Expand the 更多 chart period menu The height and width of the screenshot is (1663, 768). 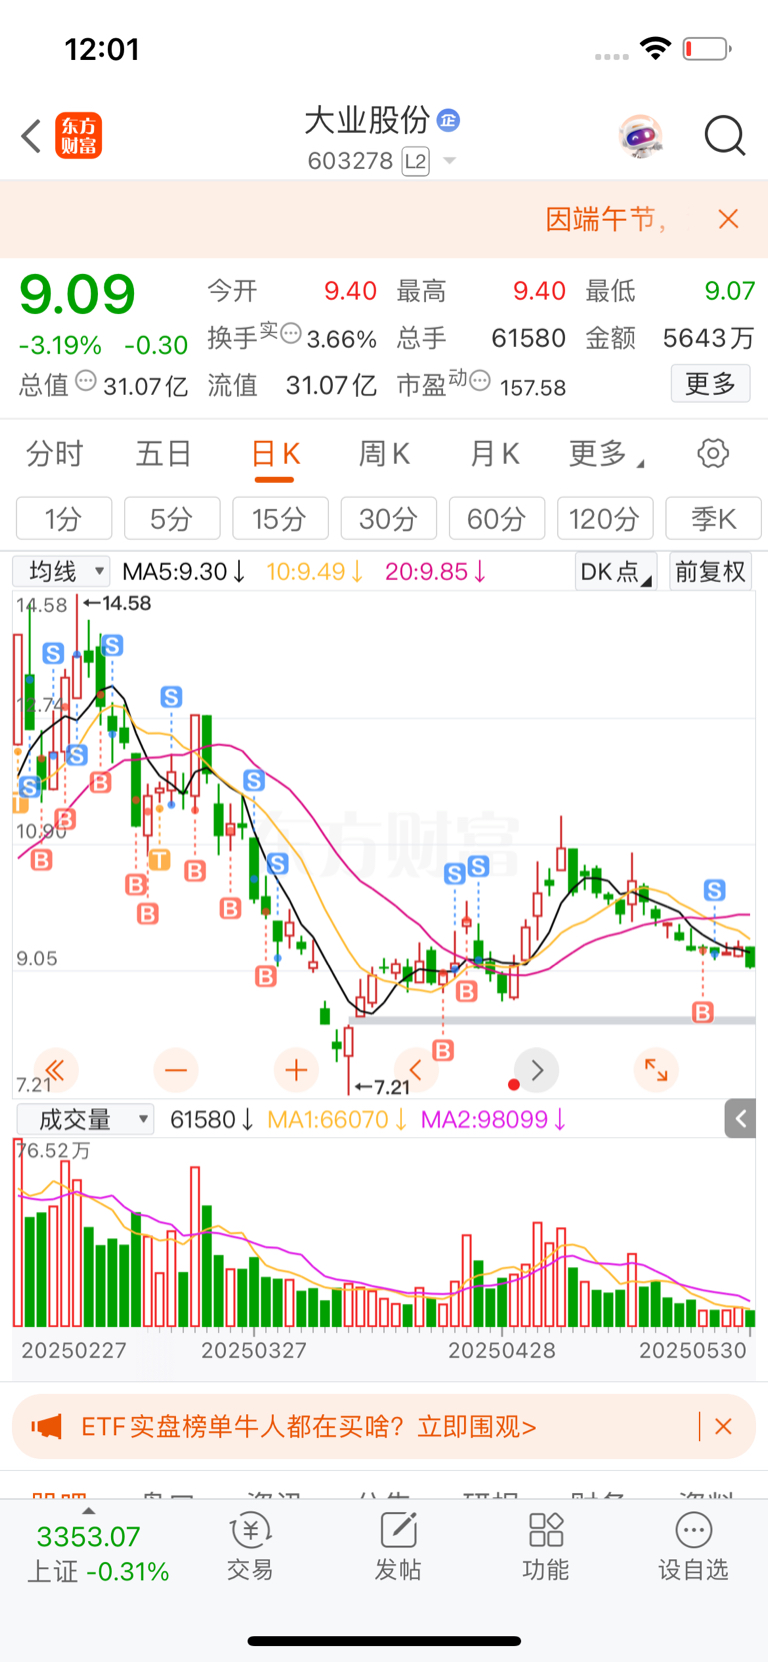pos(605,454)
